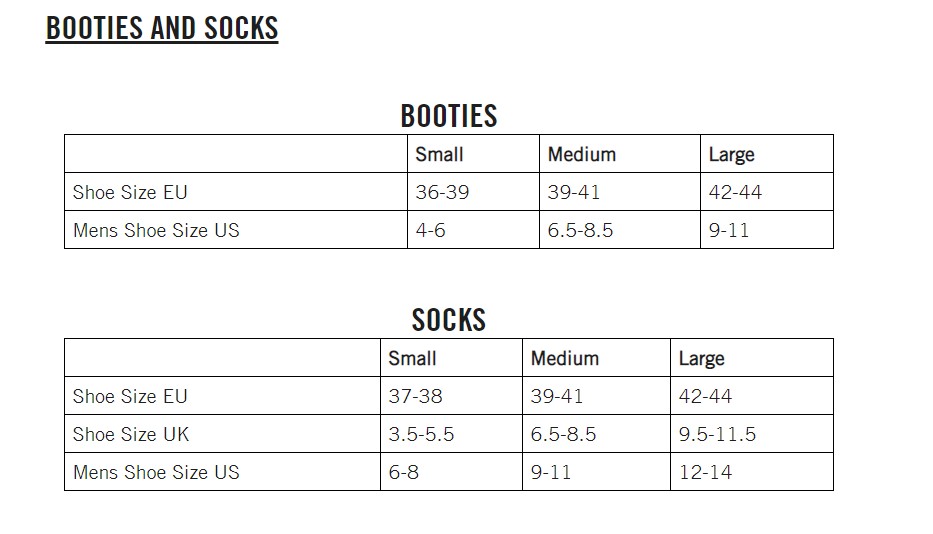Click the 6.5-8.5 cell in the Booties table
The height and width of the screenshot is (534, 933).
click(x=580, y=230)
